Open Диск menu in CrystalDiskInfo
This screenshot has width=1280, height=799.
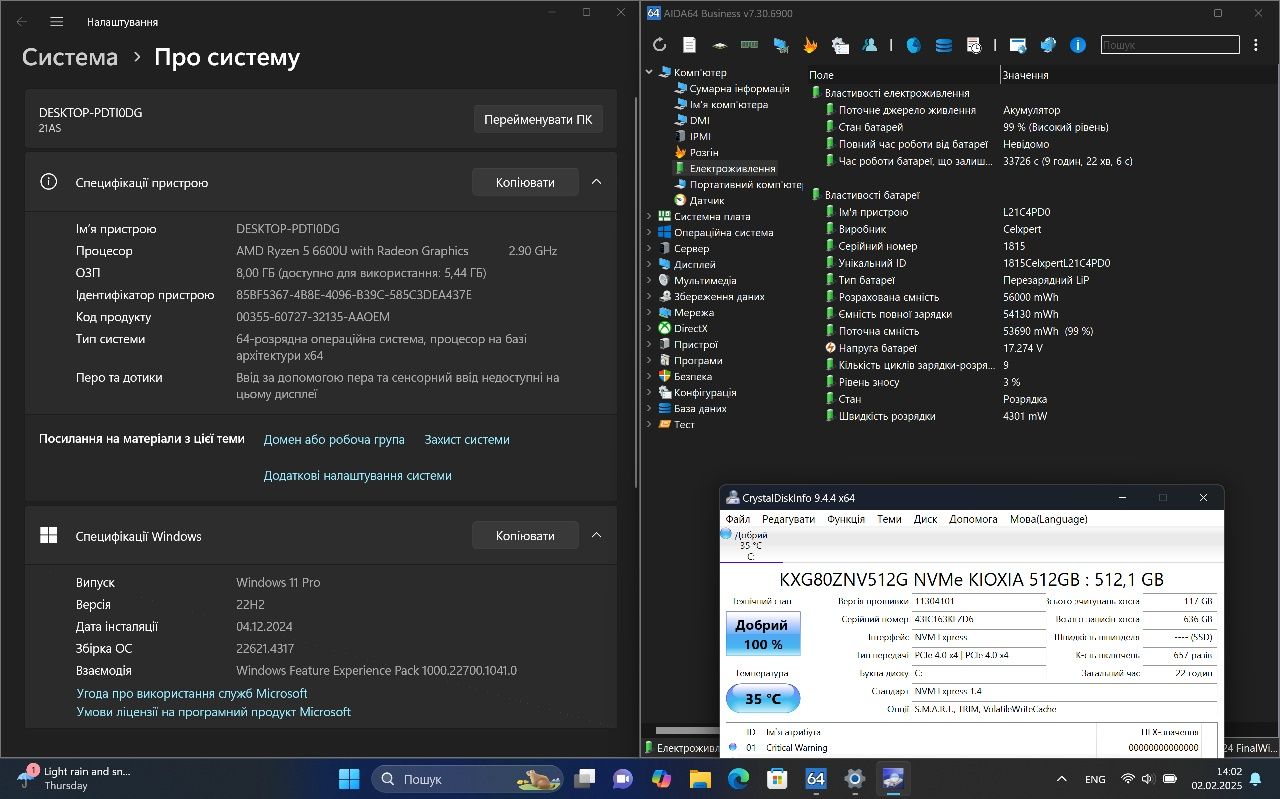[x=925, y=519]
